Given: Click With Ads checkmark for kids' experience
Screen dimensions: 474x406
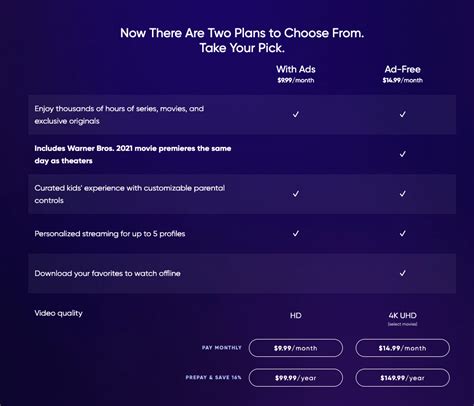Looking at the screenshot, I should pos(296,194).
